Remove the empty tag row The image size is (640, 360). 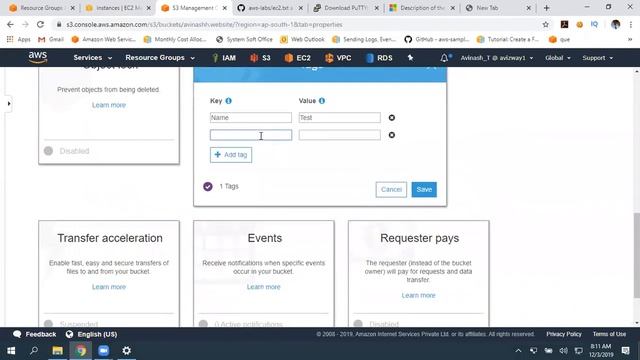point(392,135)
